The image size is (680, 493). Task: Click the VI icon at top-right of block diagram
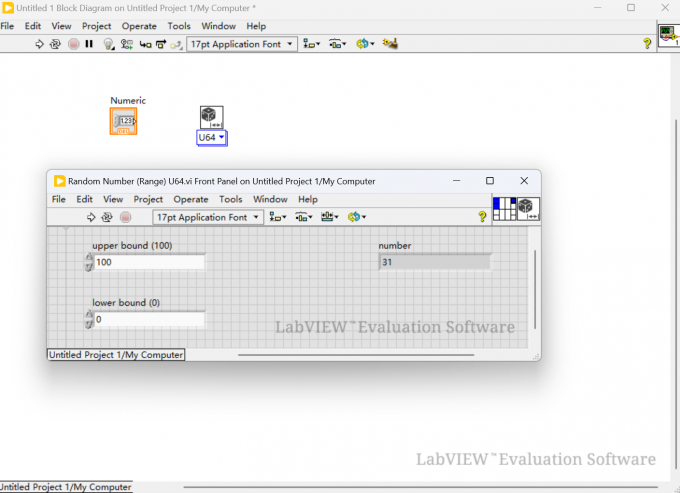(669, 36)
